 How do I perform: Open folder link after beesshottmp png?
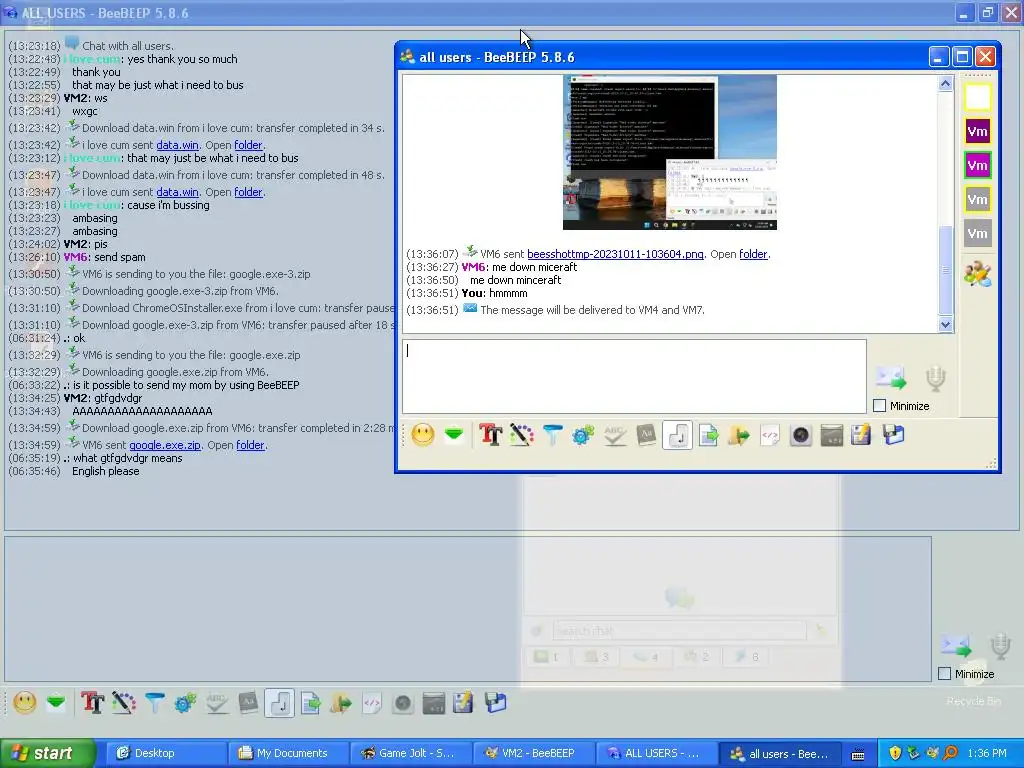point(753,254)
